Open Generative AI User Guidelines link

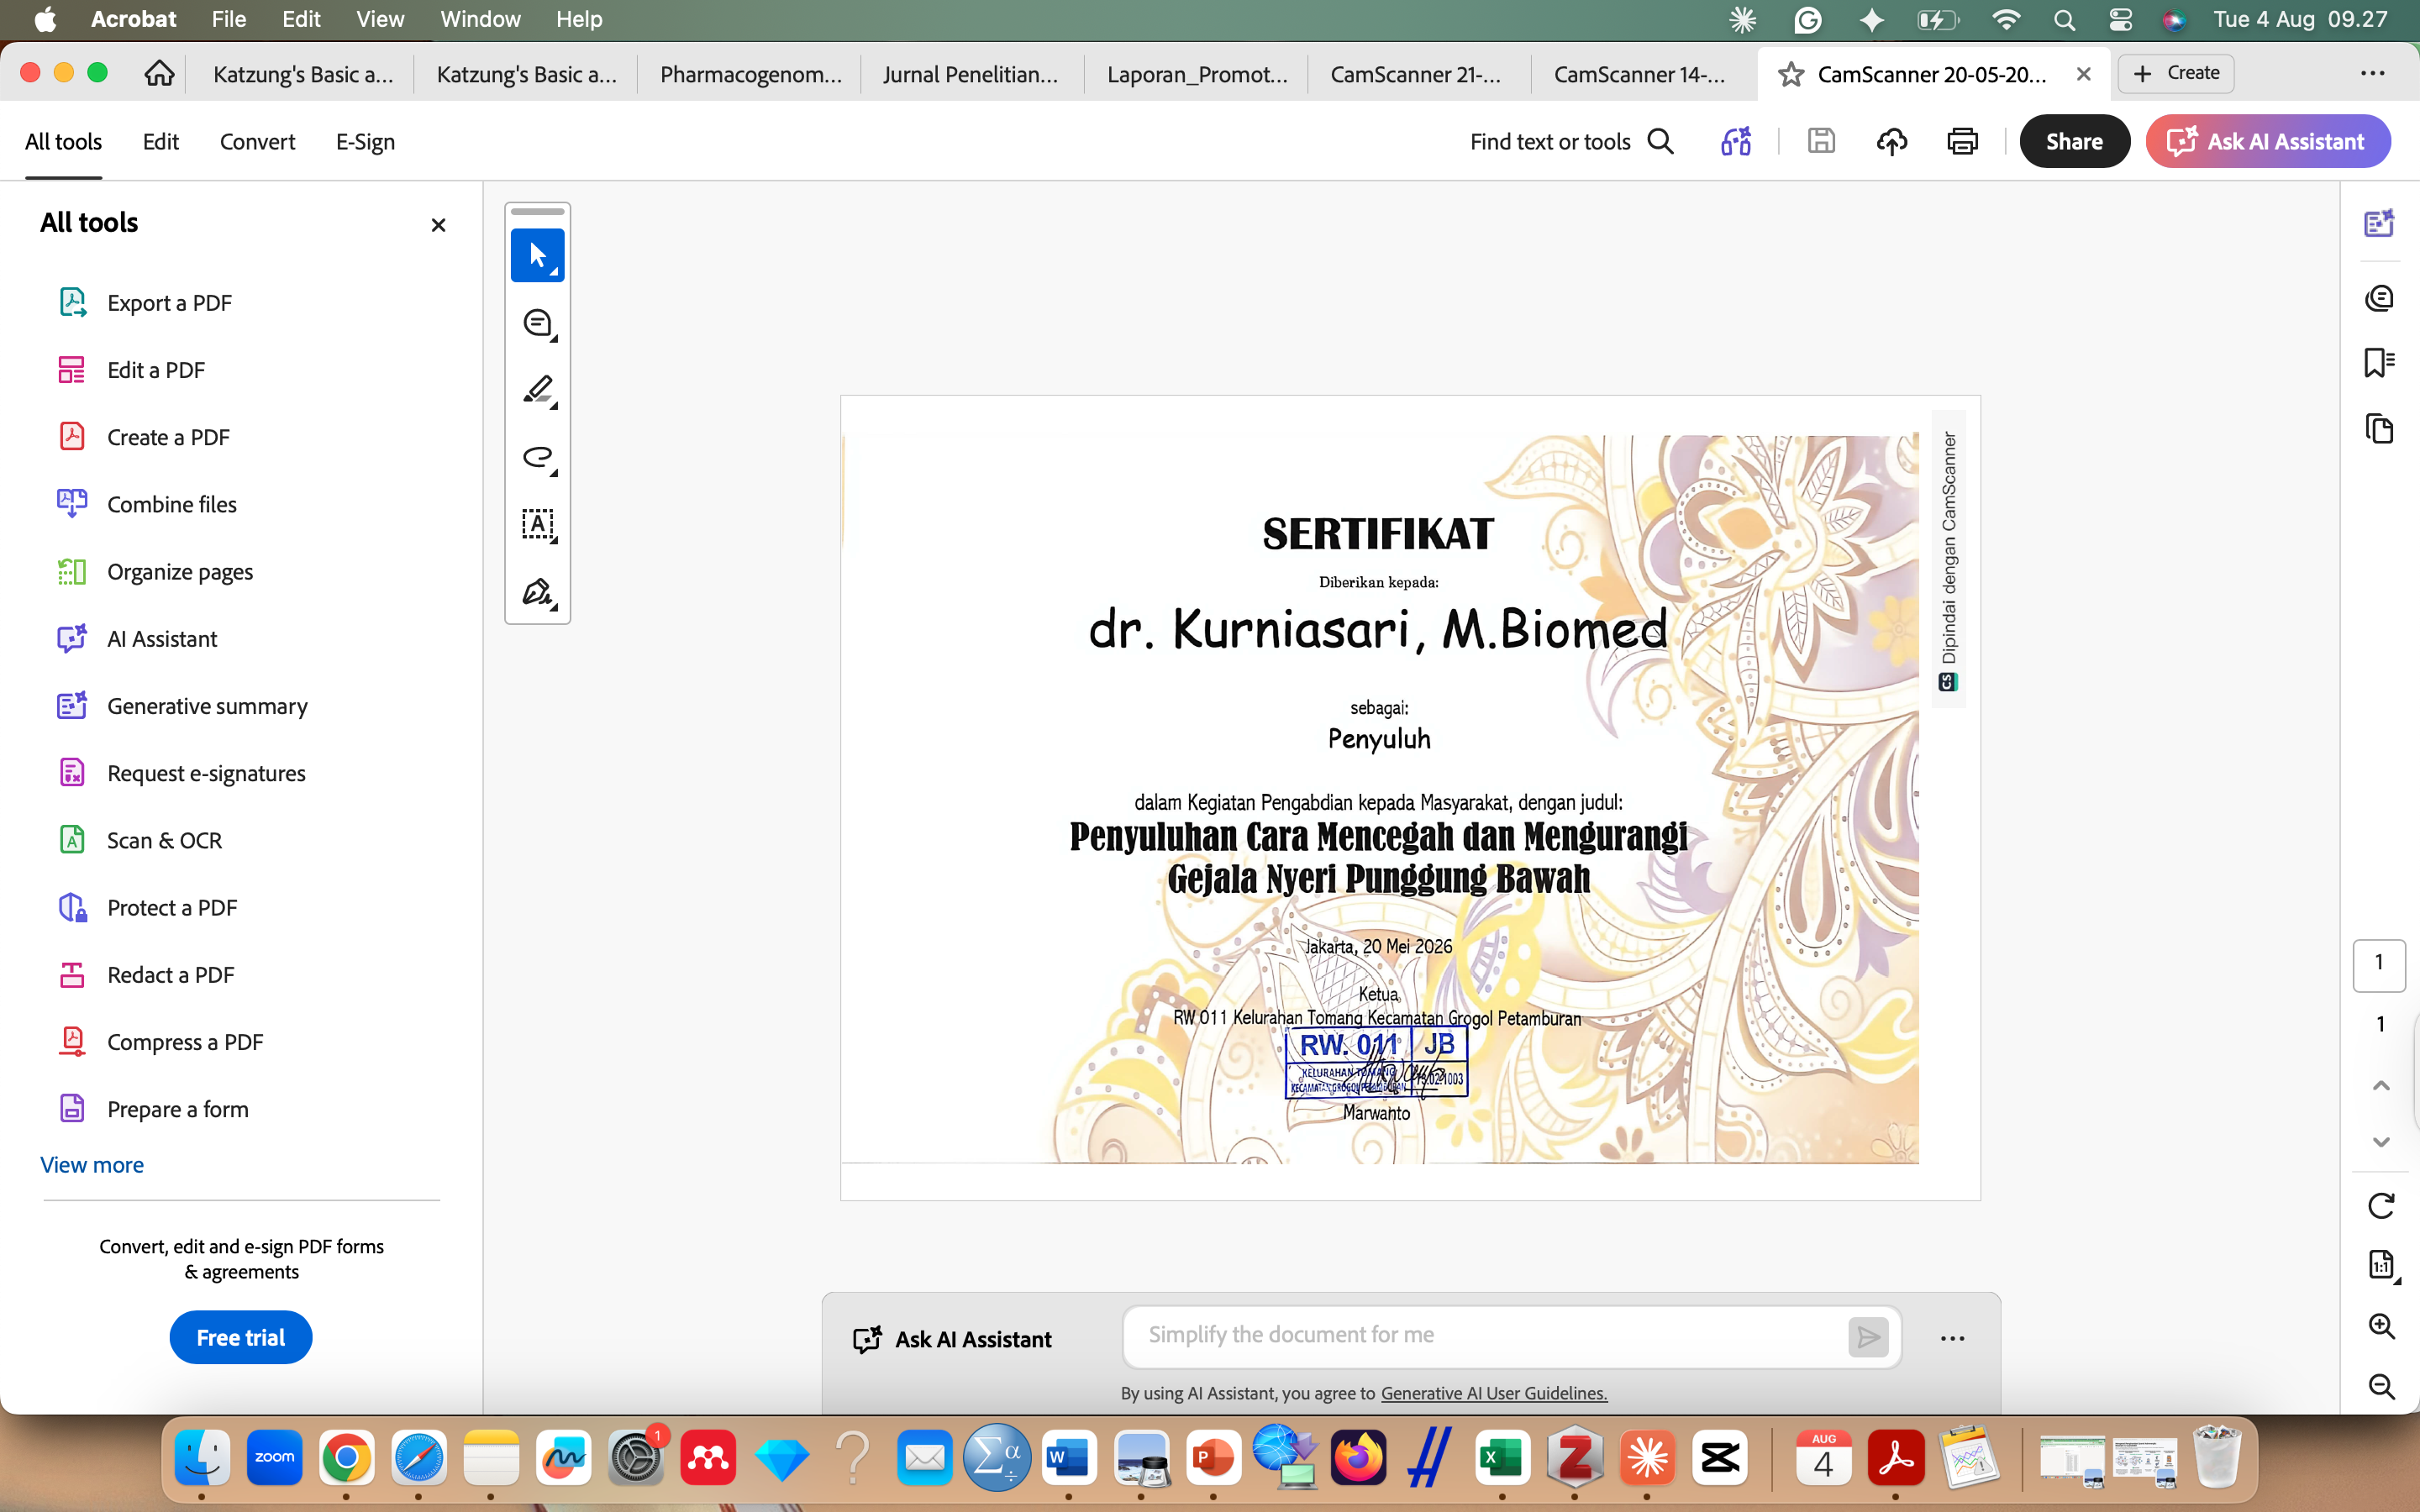coord(1493,1393)
